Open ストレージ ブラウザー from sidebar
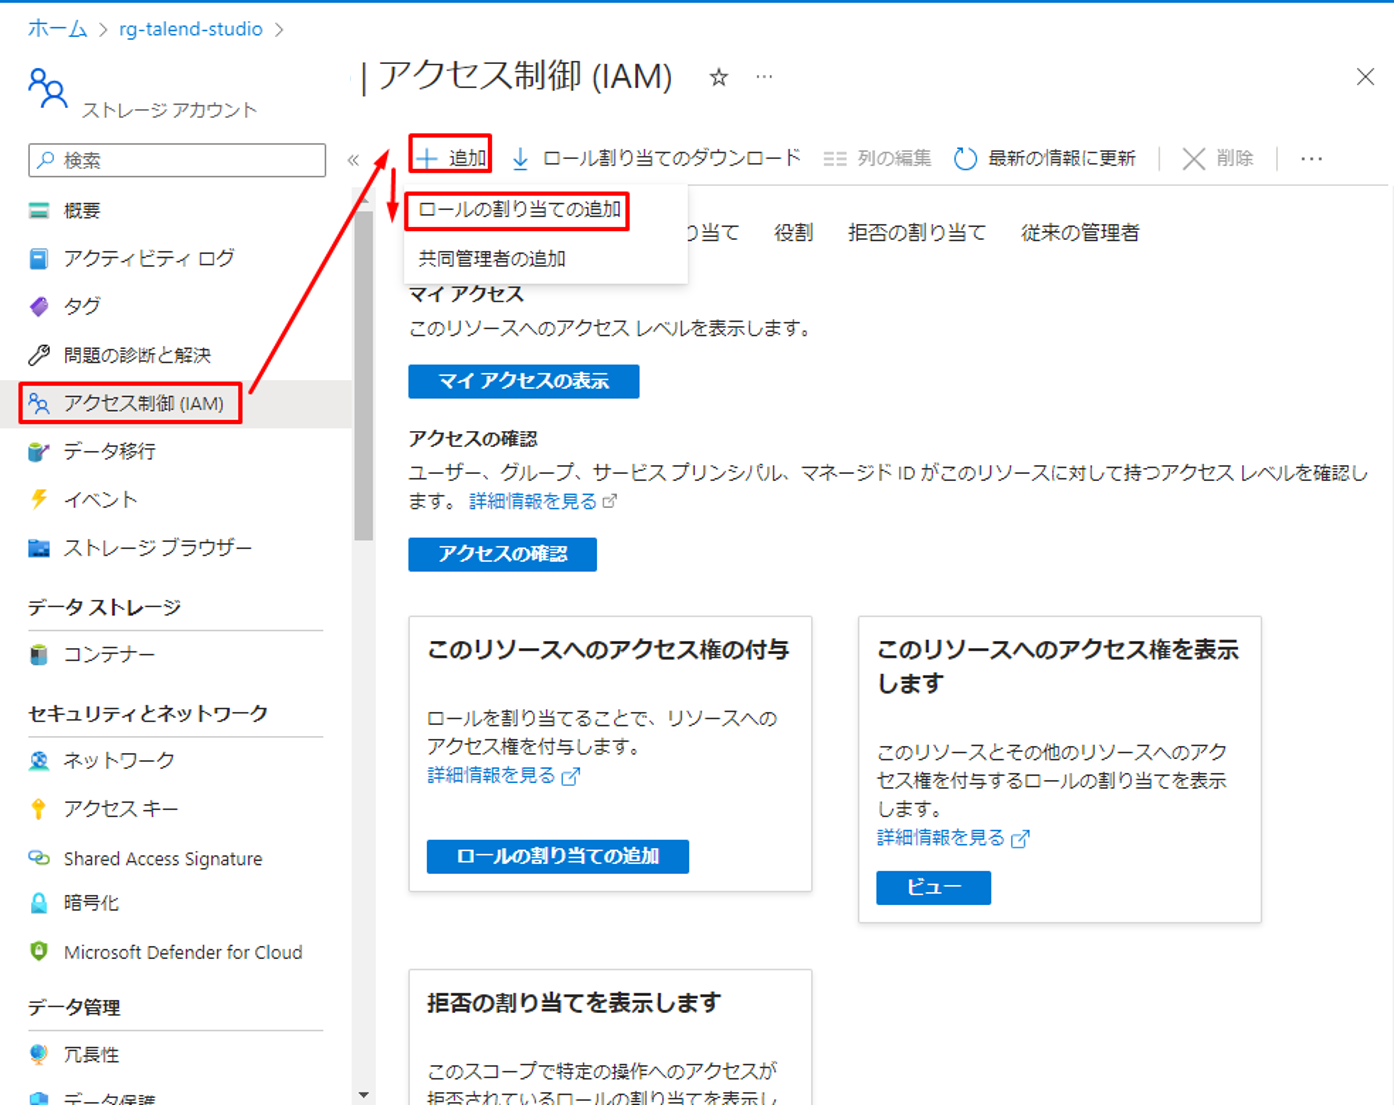 157,547
